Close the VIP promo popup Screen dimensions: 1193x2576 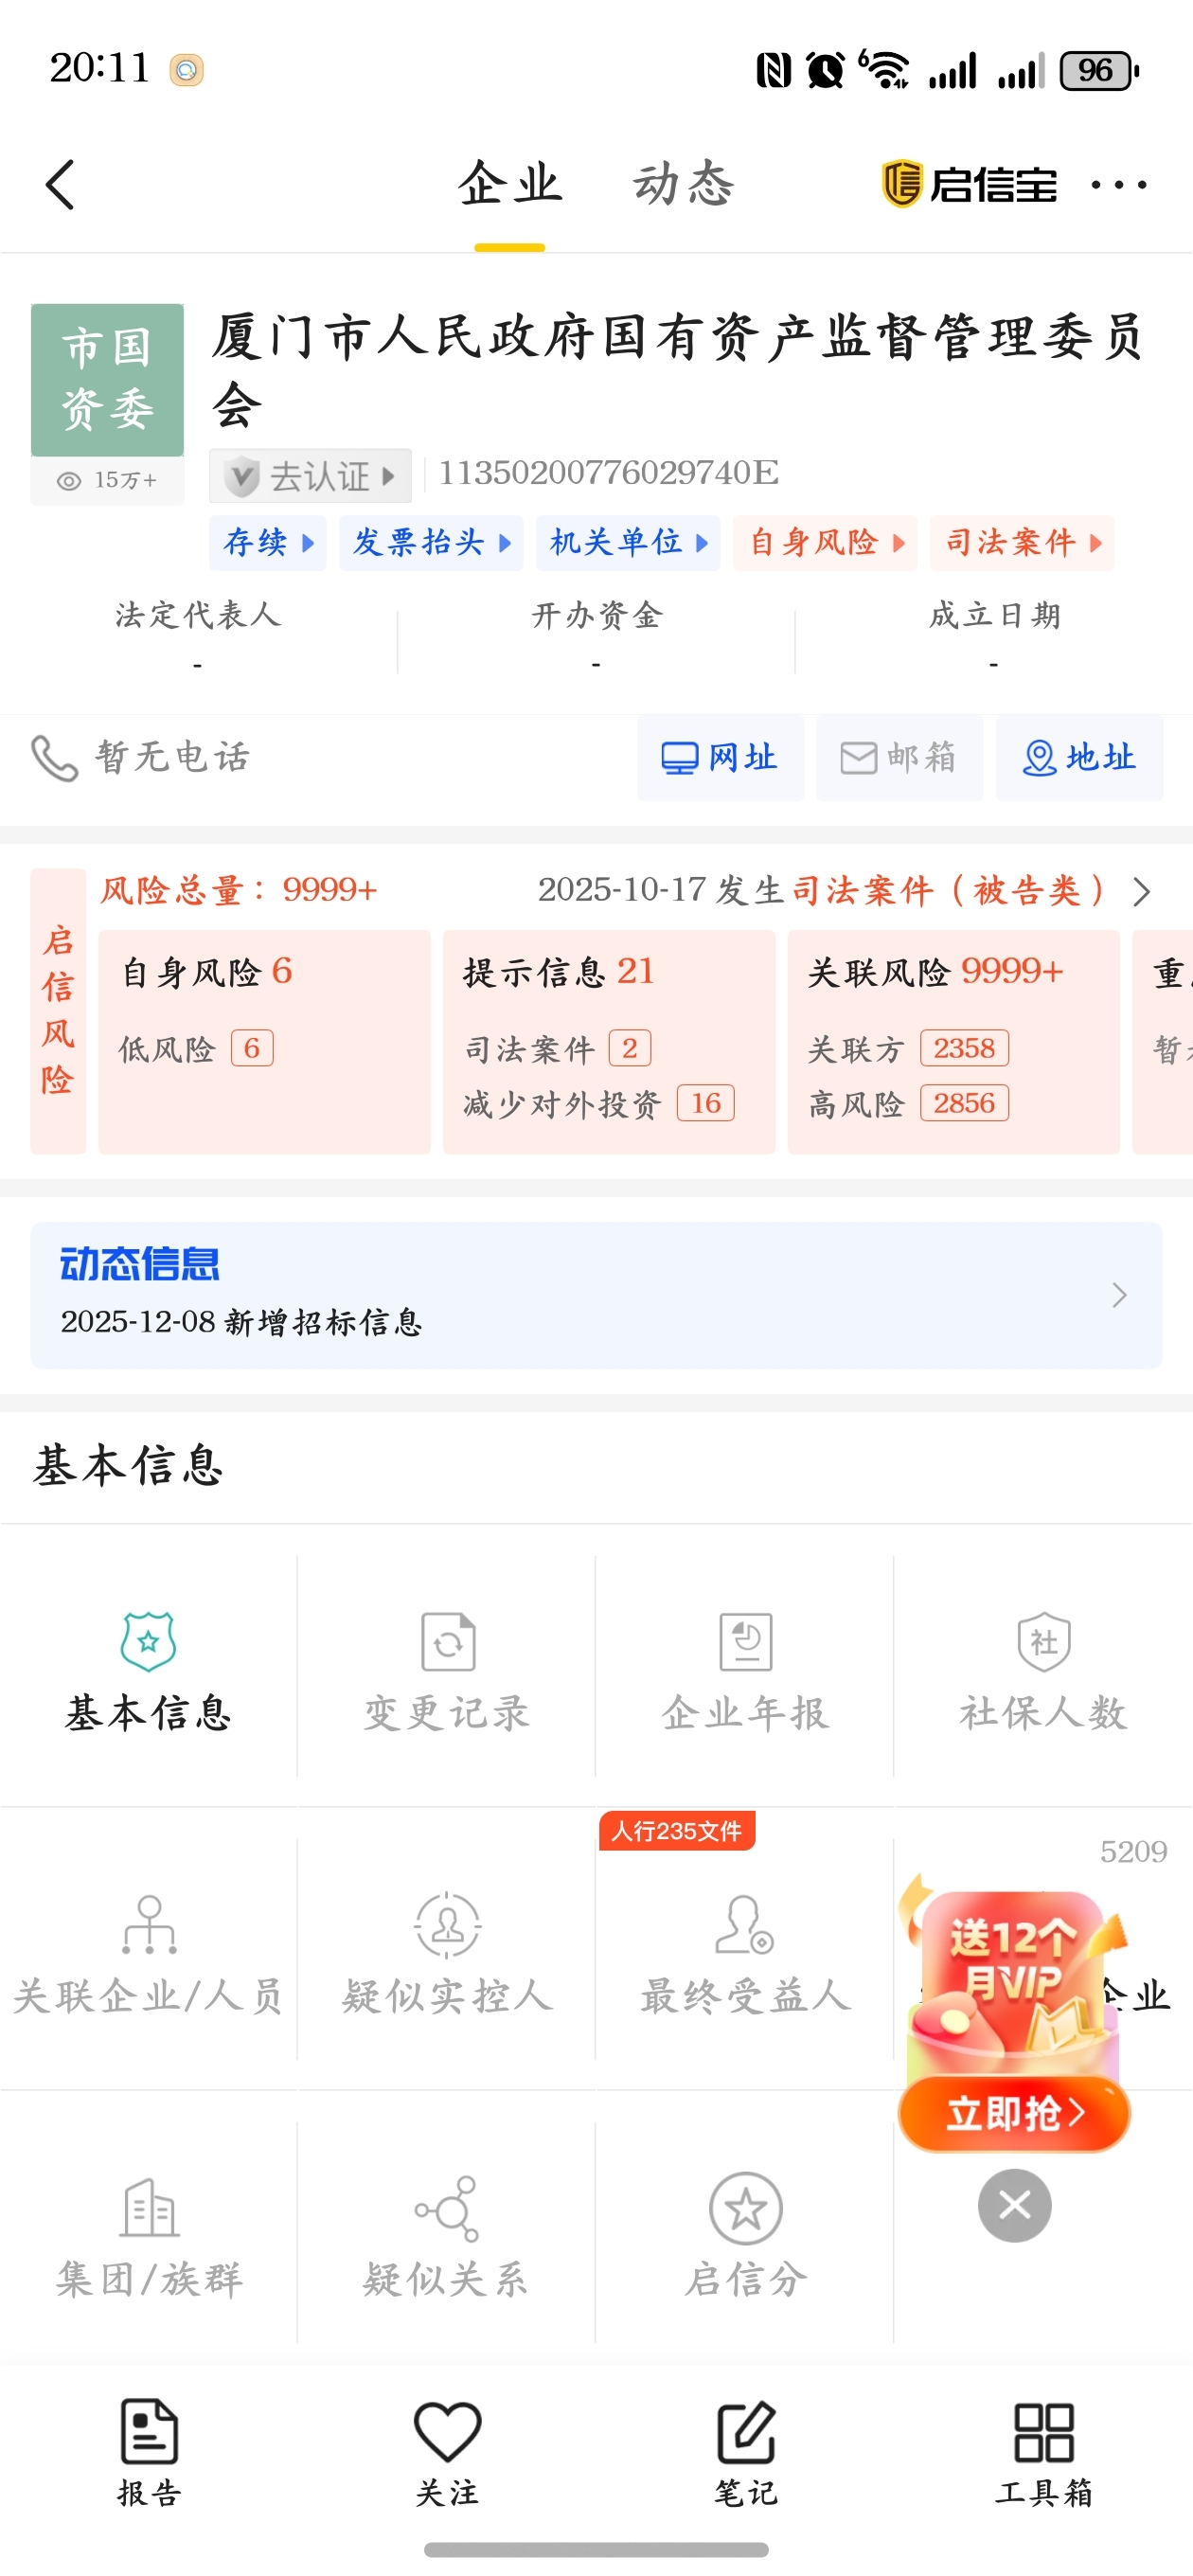[1014, 2205]
